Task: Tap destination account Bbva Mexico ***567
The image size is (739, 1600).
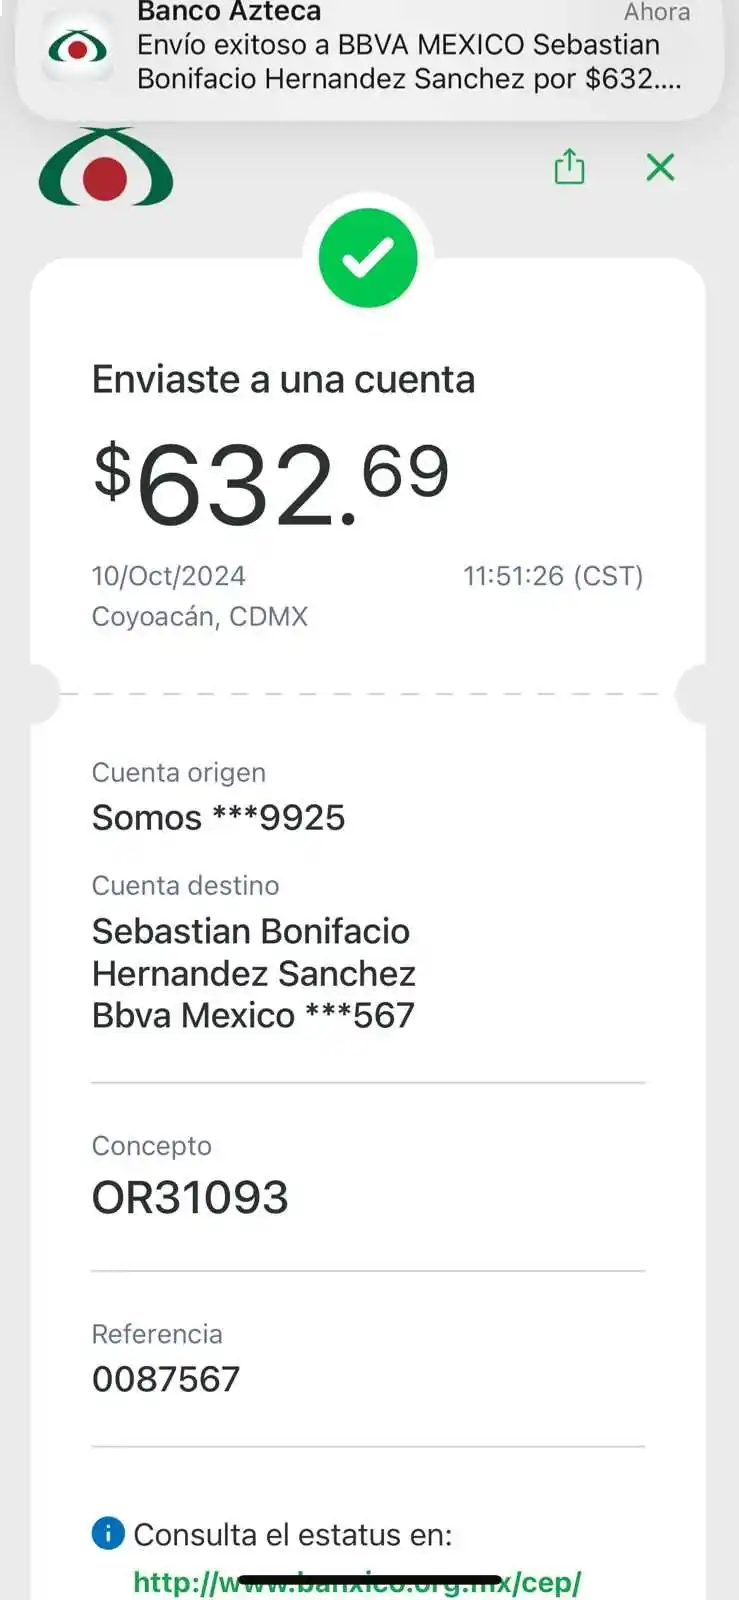Action: click(253, 1016)
